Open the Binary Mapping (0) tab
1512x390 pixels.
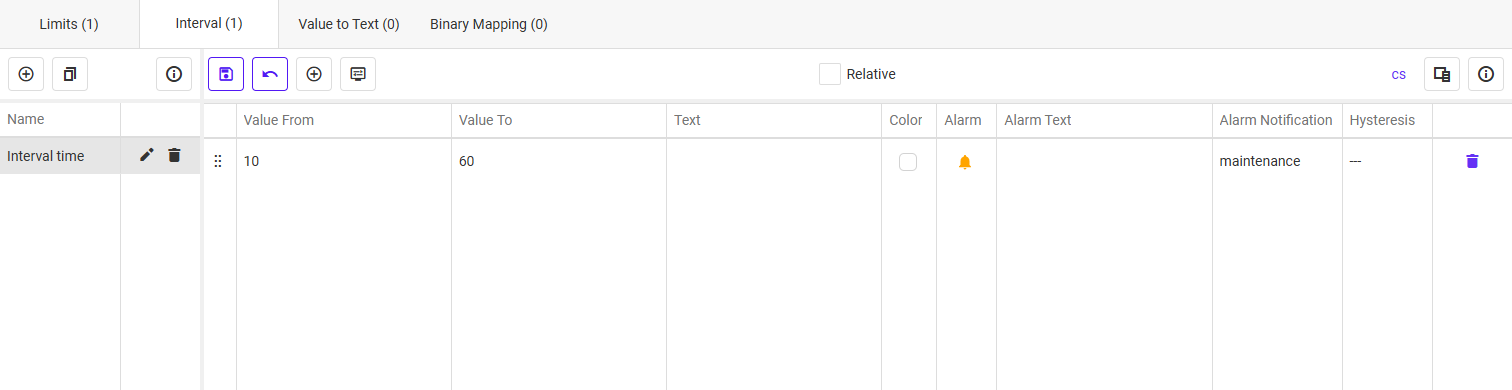coord(489,24)
